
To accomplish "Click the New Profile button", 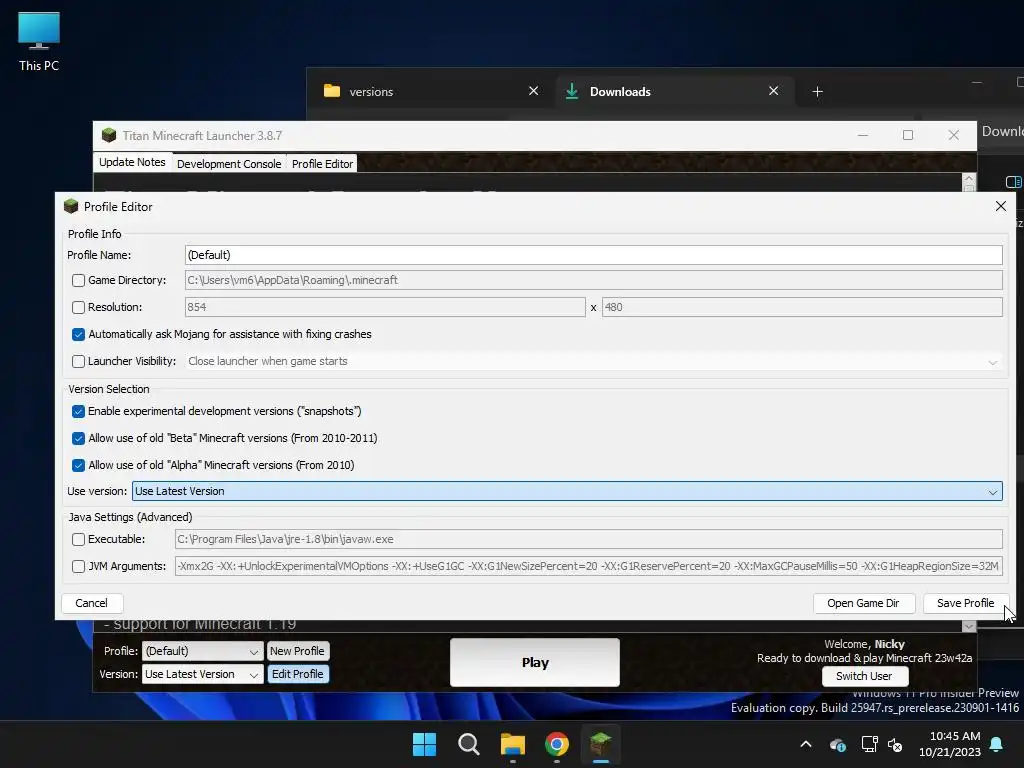I will coord(297,651).
